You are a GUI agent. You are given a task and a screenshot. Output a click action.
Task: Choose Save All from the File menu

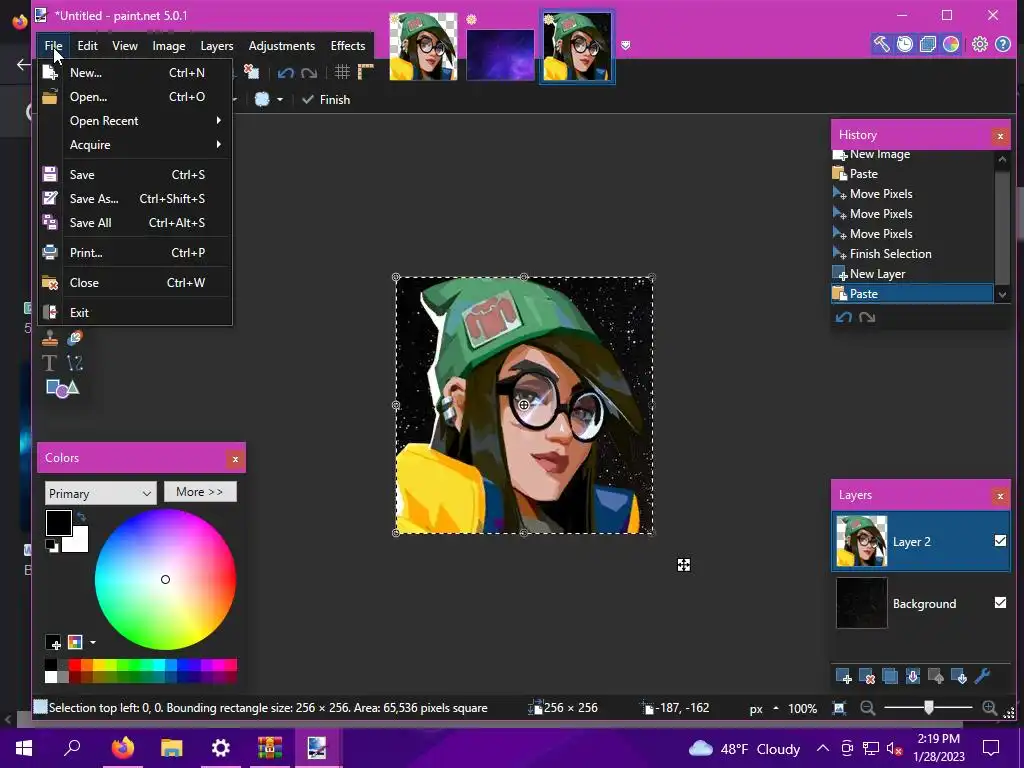point(135,223)
